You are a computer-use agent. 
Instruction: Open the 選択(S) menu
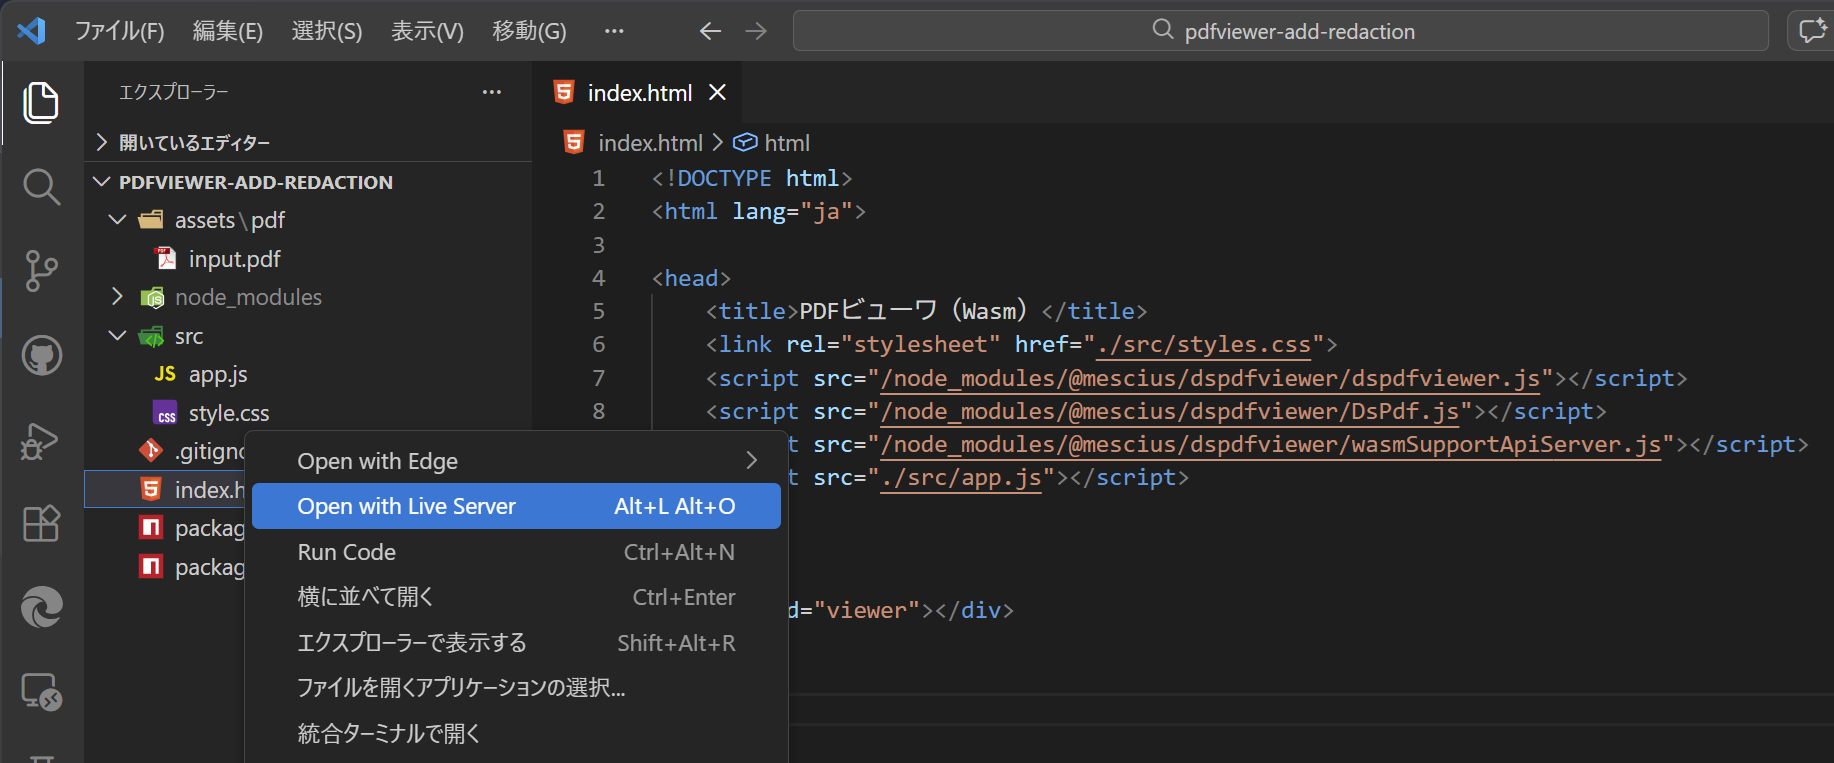click(x=327, y=31)
